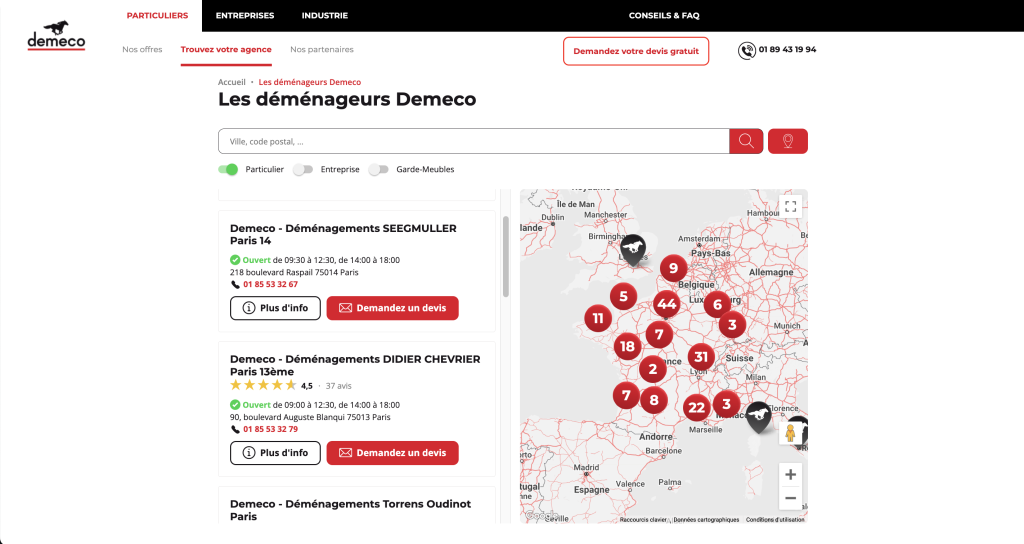The image size is (1024, 544).
Task: Click the 37 avis reviews text
Action: coord(338,386)
